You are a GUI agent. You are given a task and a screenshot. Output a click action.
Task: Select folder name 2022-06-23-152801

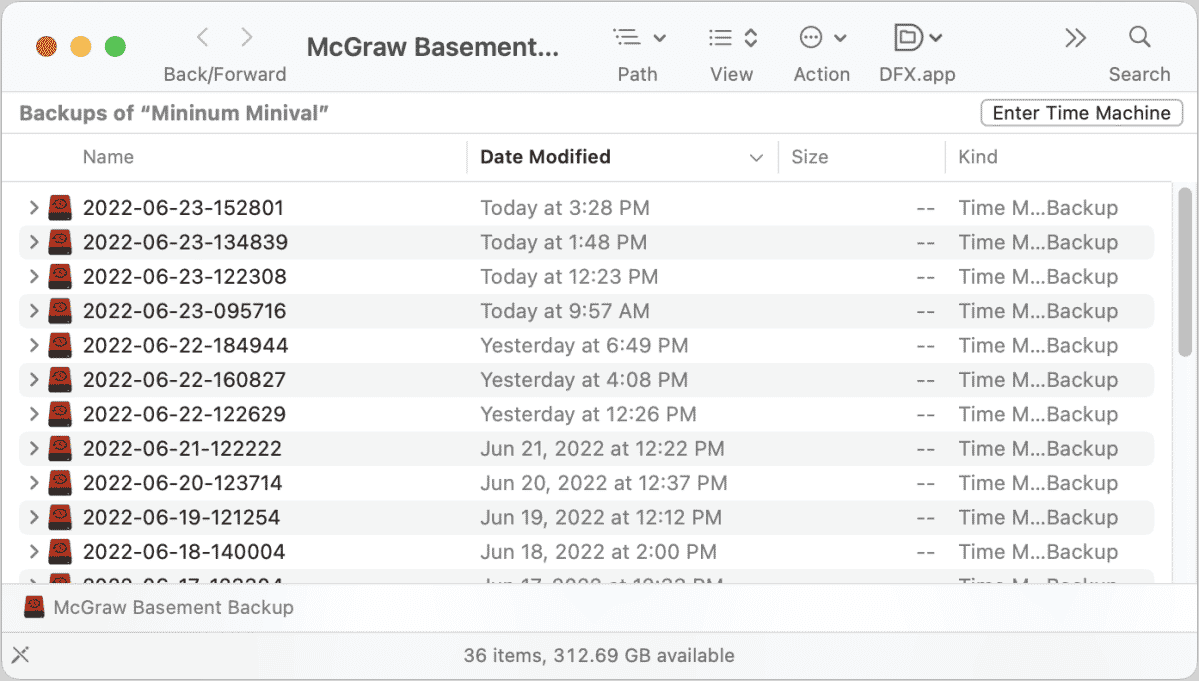[184, 208]
